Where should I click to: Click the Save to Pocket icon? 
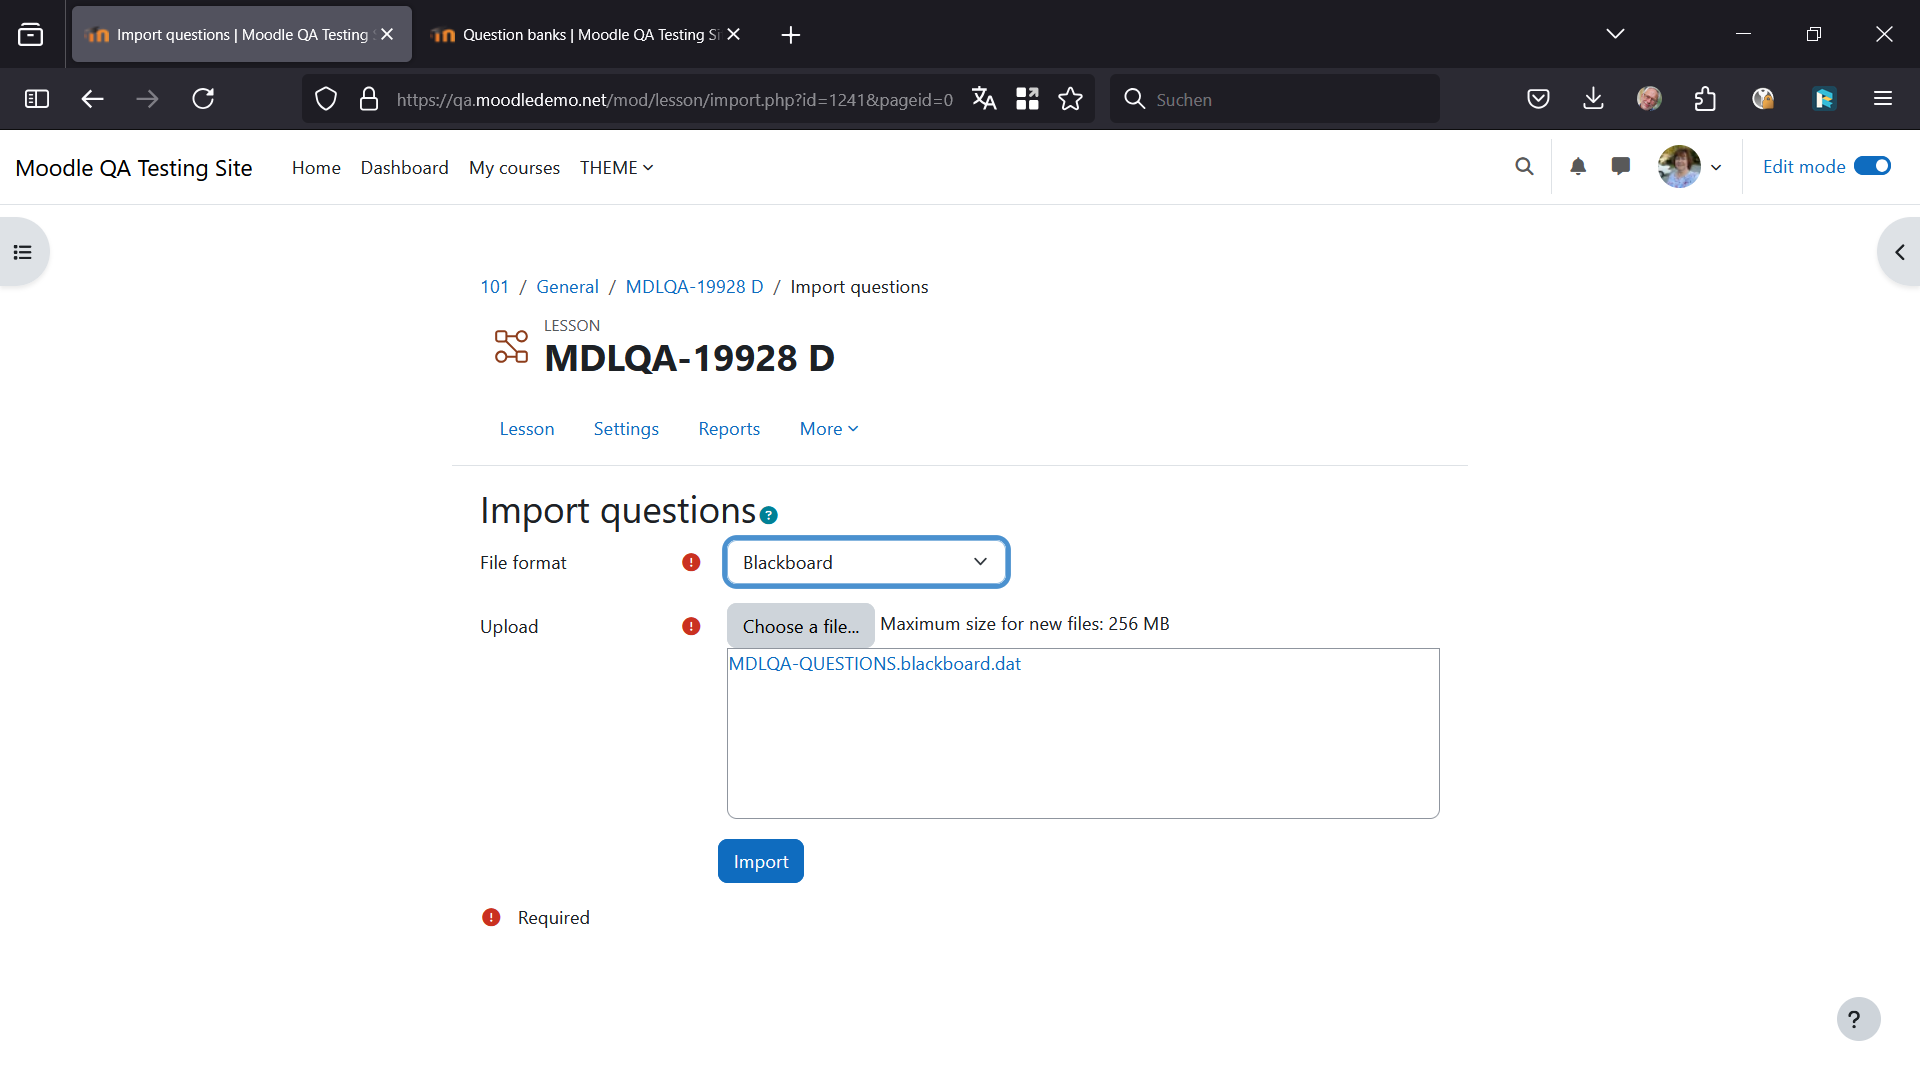[x=1539, y=99]
